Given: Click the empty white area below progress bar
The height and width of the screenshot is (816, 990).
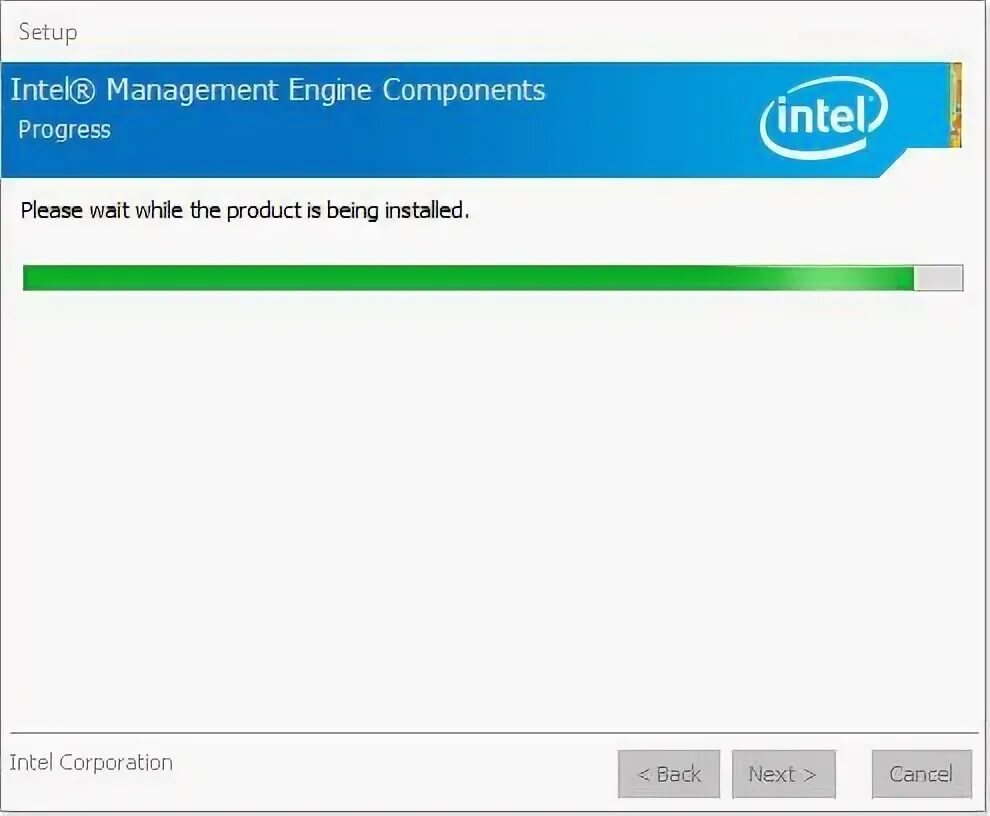Looking at the screenshot, I should point(494,505).
